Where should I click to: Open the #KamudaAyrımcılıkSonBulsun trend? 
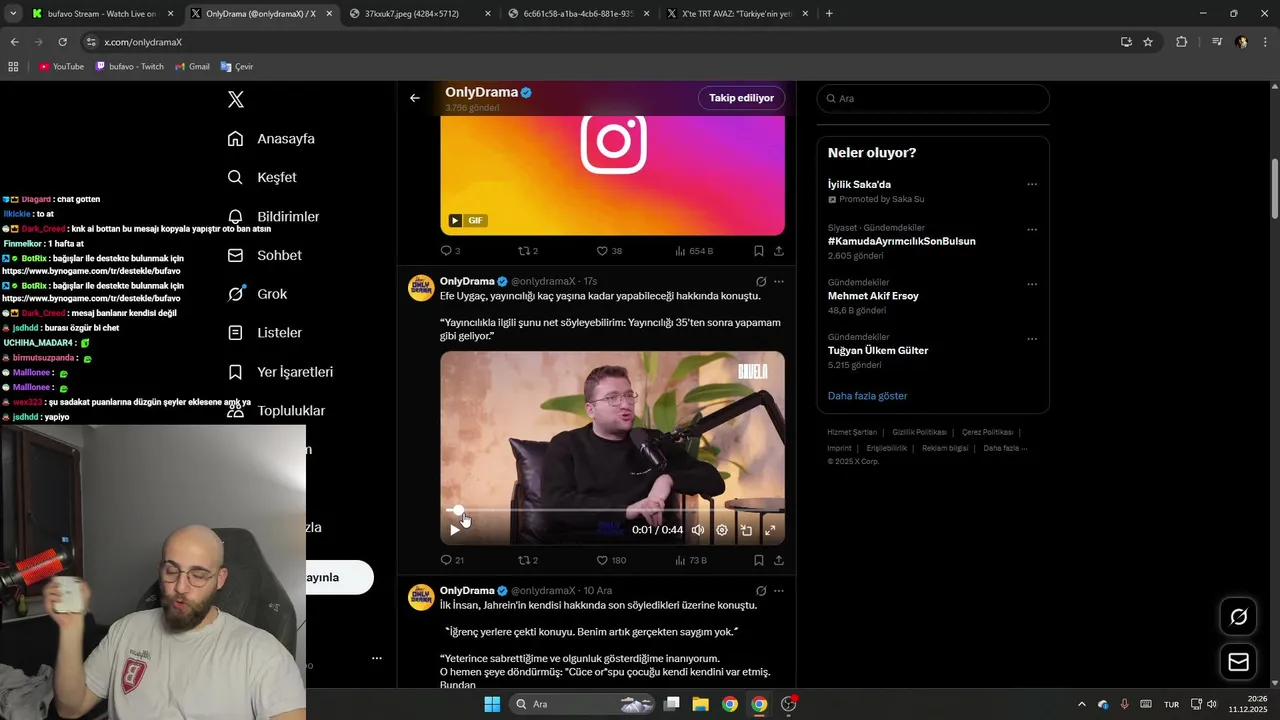tap(901, 241)
